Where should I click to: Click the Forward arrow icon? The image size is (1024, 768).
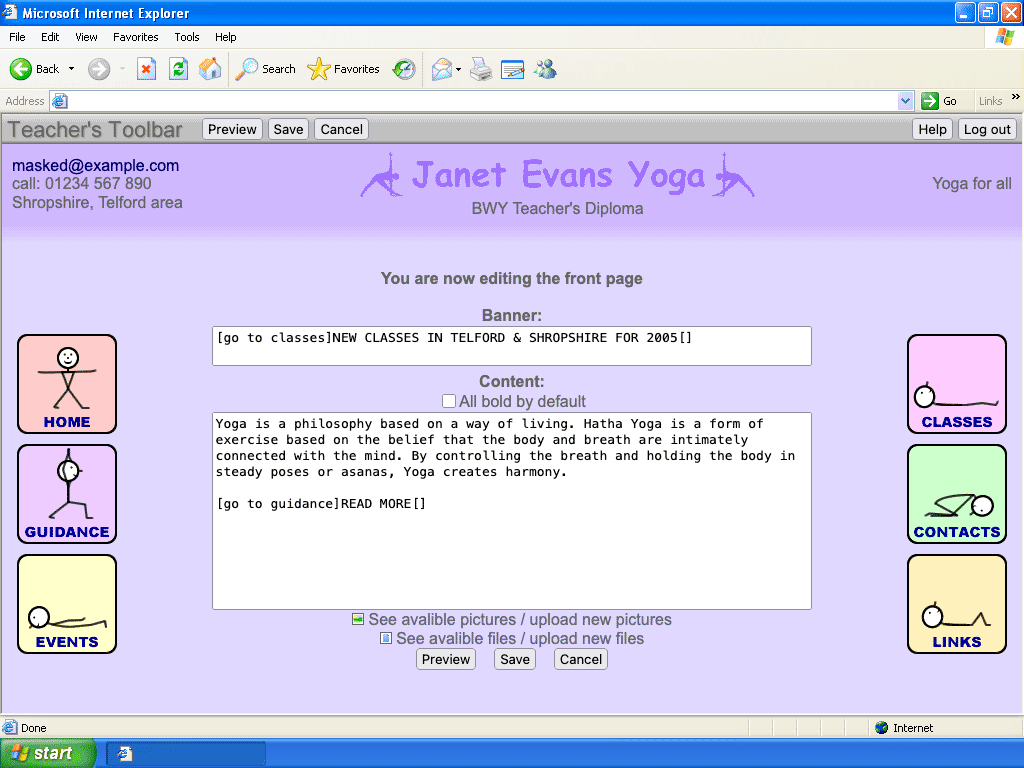99,69
